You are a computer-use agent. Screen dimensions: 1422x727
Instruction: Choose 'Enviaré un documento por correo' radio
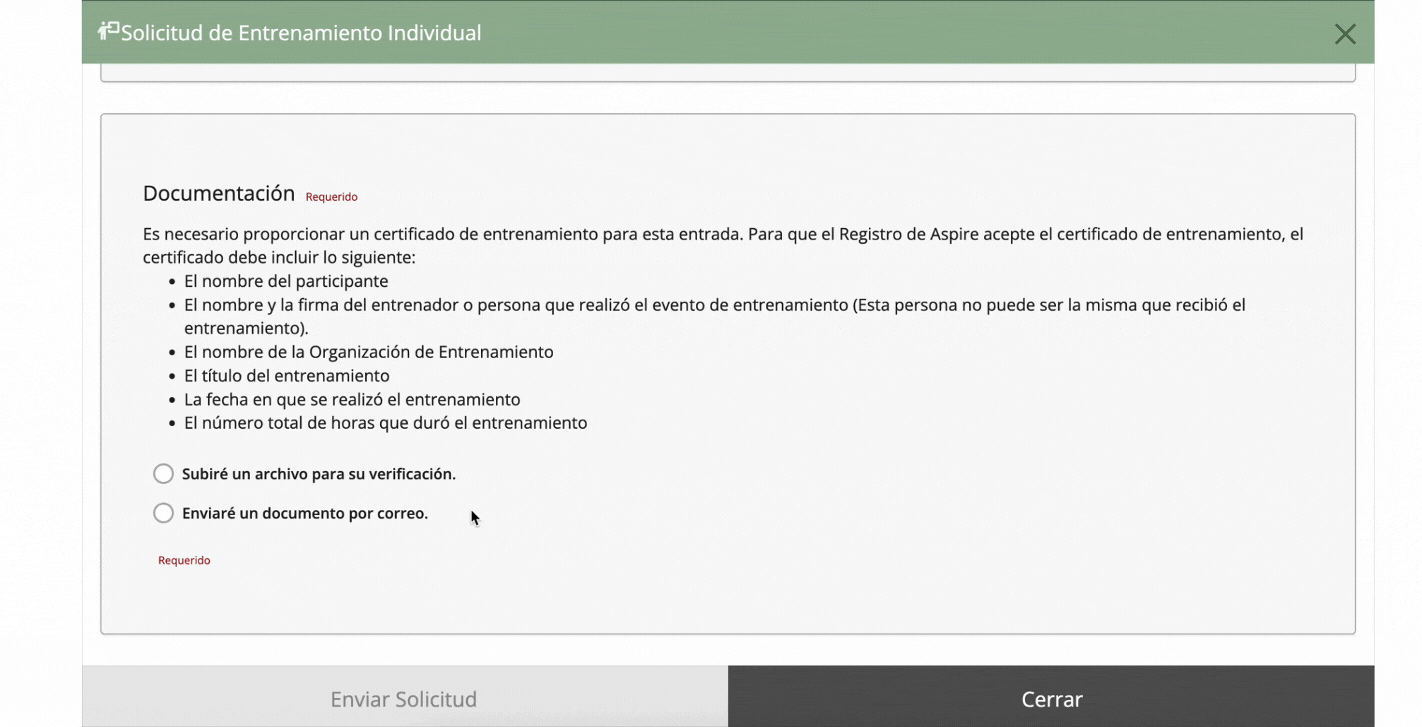(x=163, y=513)
